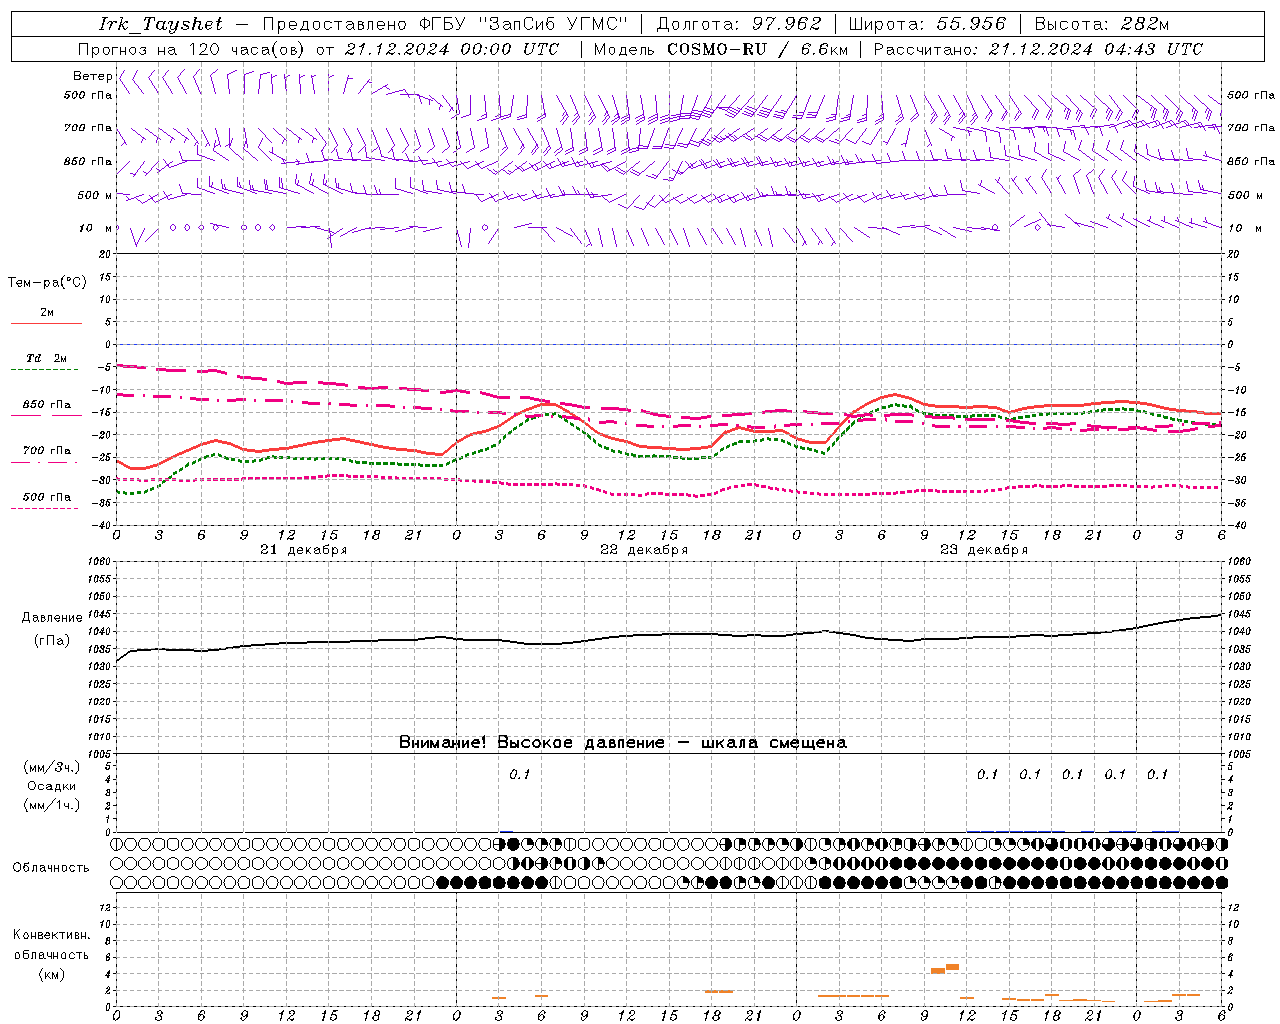Click the Ветер wind panel label

click(x=92, y=76)
